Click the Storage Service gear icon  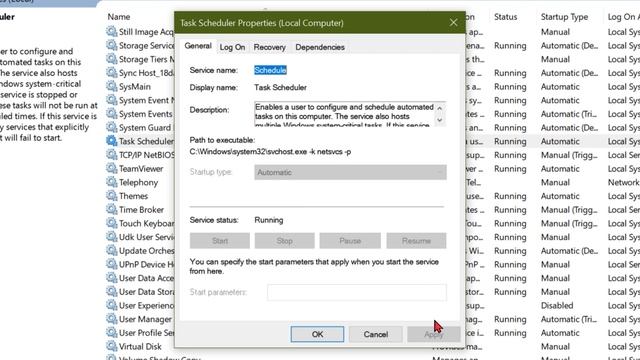tap(111, 45)
